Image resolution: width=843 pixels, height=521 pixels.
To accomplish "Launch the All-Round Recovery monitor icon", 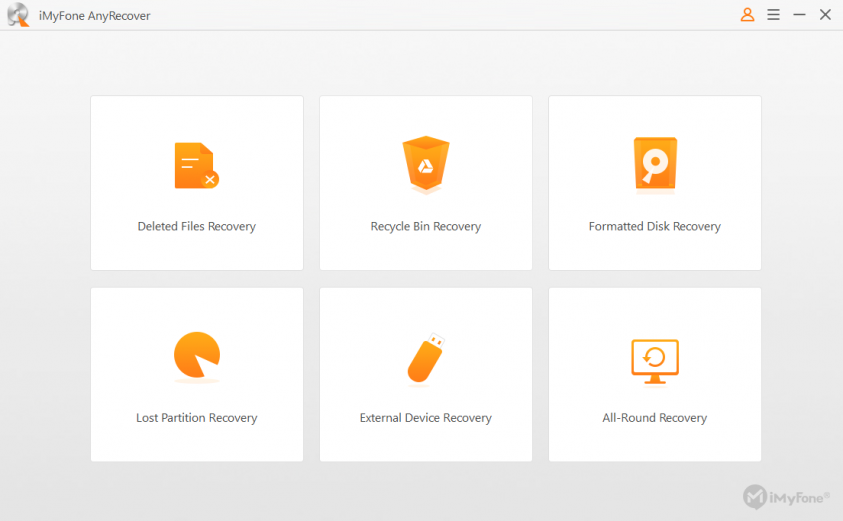I will (655, 360).
